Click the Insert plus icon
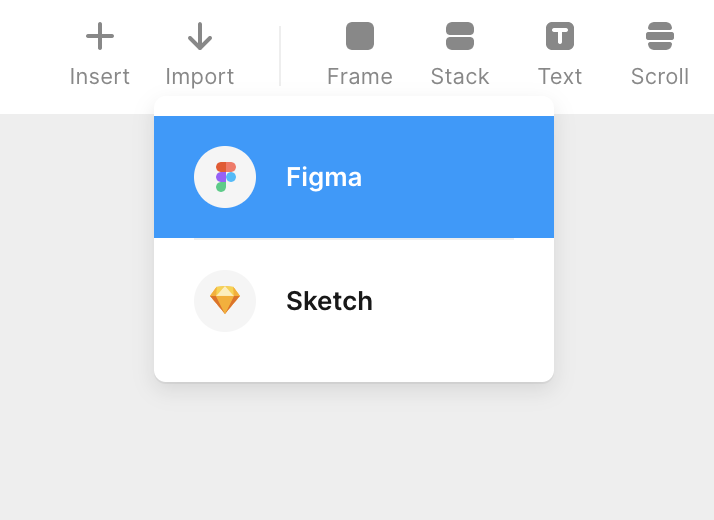This screenshot has width=714, height=520. (100, 37)
